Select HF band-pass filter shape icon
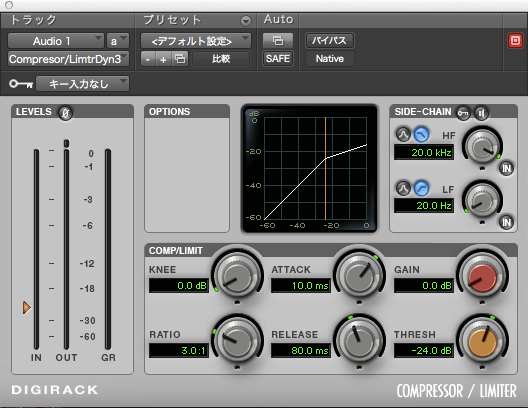Viewport: 528px width, 408px height. [x=403, y=135]
